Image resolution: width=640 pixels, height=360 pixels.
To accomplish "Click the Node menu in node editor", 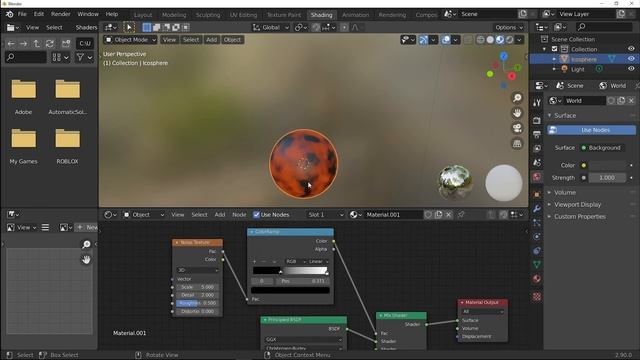I will tap(239, 215).
